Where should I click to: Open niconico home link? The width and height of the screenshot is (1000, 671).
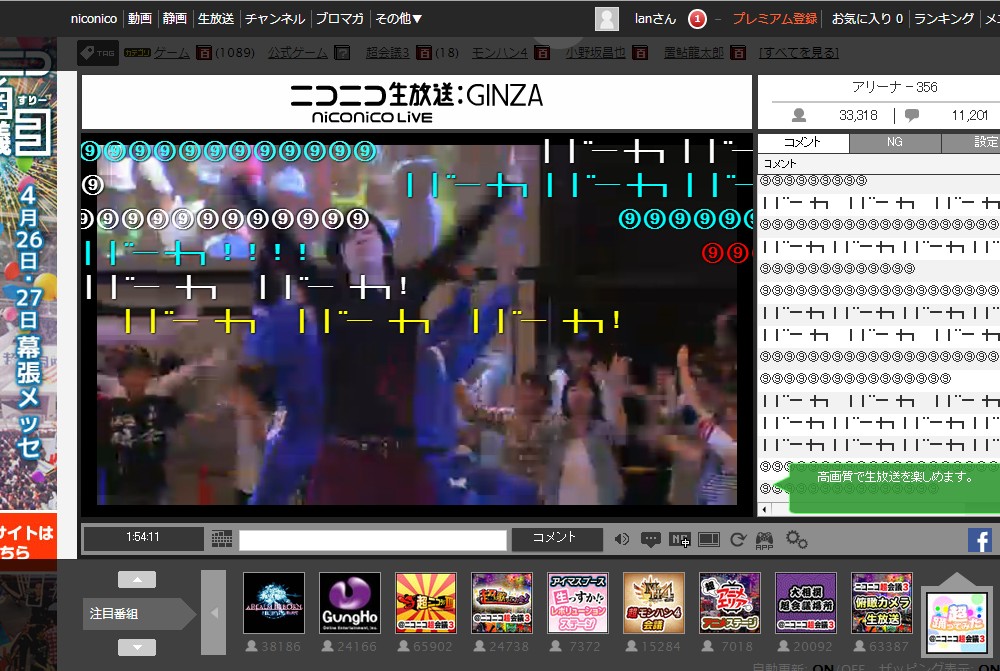point(94,18)
